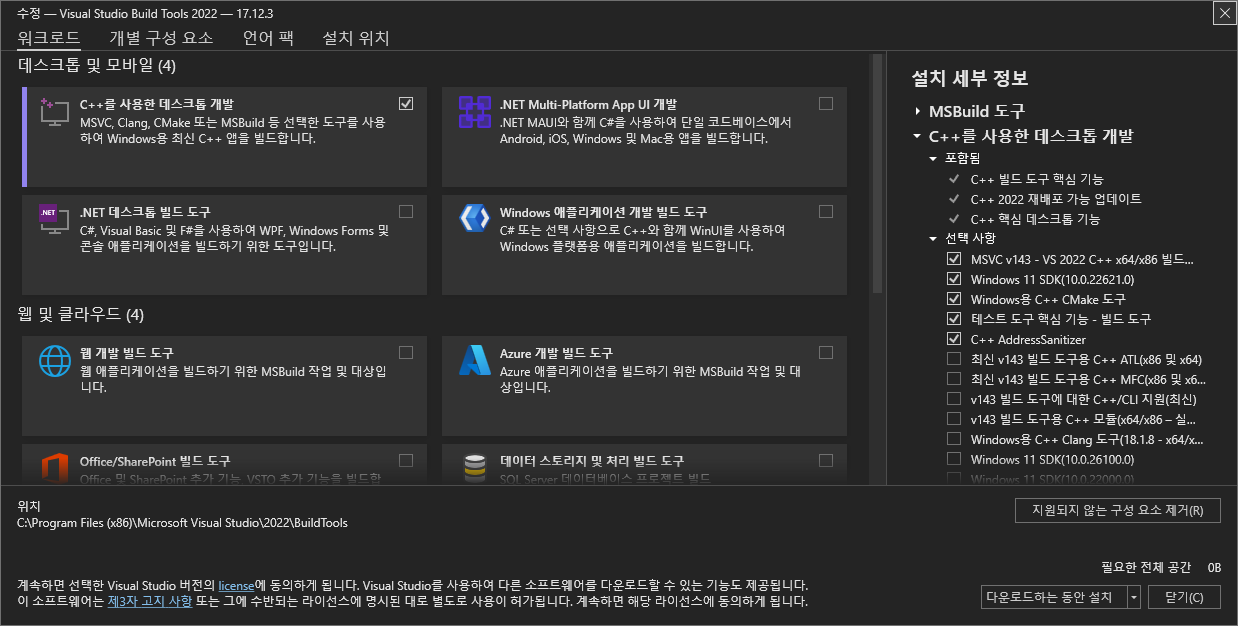Enable Windows 애플리케이션 개발 빌드 도구 checkbox
The height and width of the screenshot is (626, 1238).
click(x=826, y=211)
